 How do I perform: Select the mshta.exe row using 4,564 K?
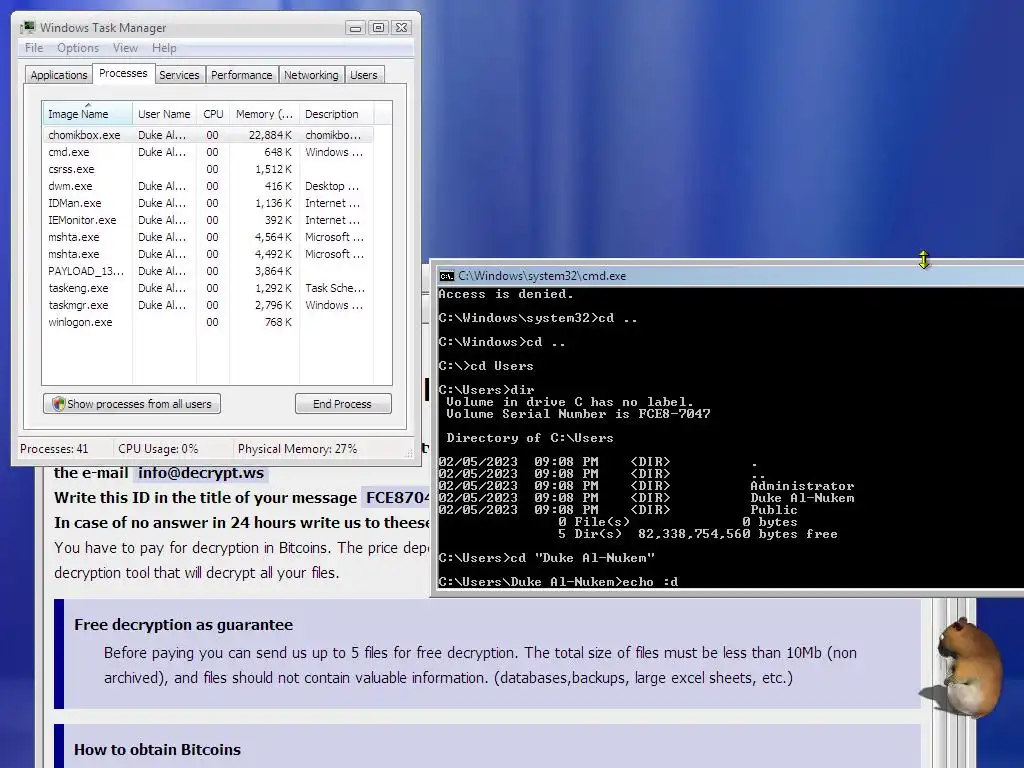[208, 237]
